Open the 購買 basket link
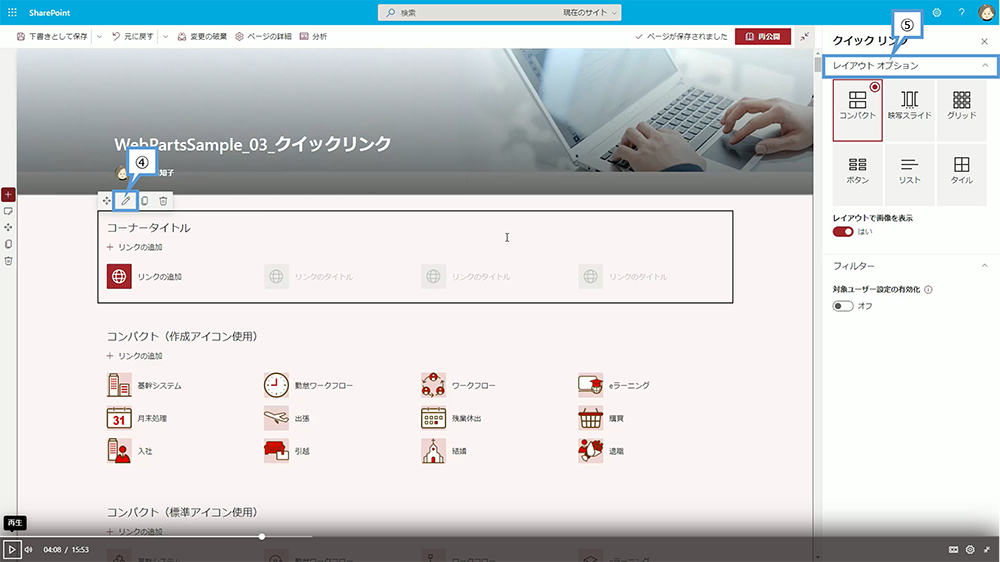1000x562 pixels. click(601, 418)
